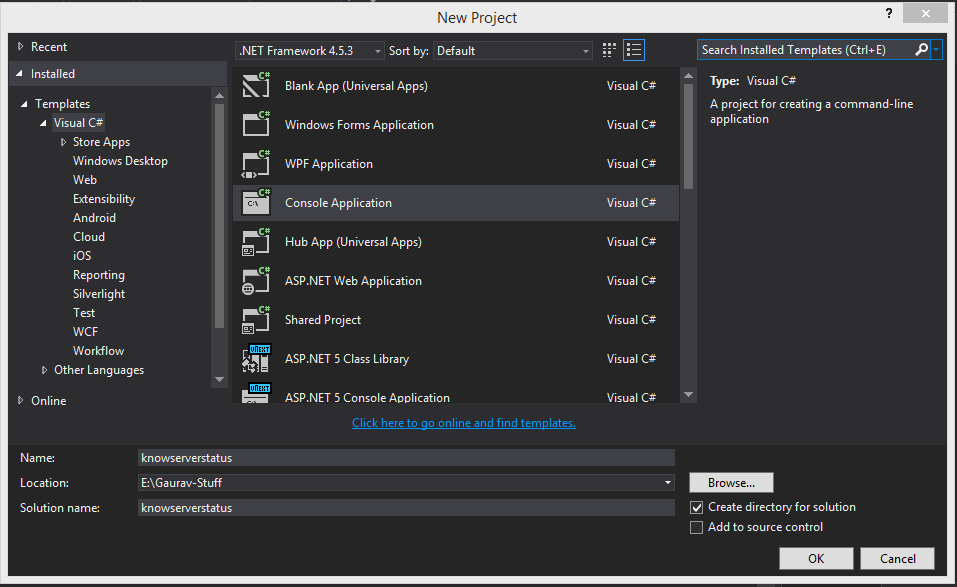Image resolution: width=957 pixels, height=587 pixels.
Task: Select the Silverlight category
Action: click(99, 294)
